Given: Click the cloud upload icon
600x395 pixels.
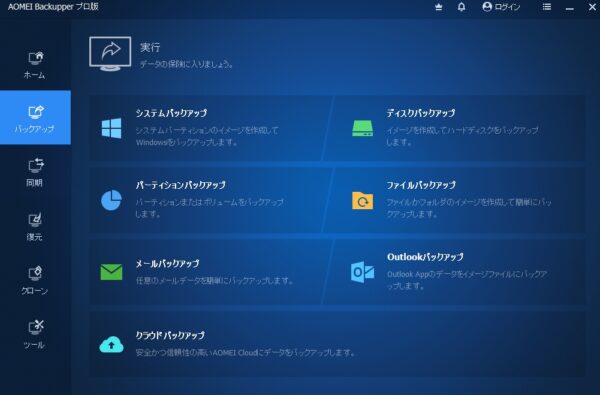Looking at the screenshot, I should [x=111, y=344].
